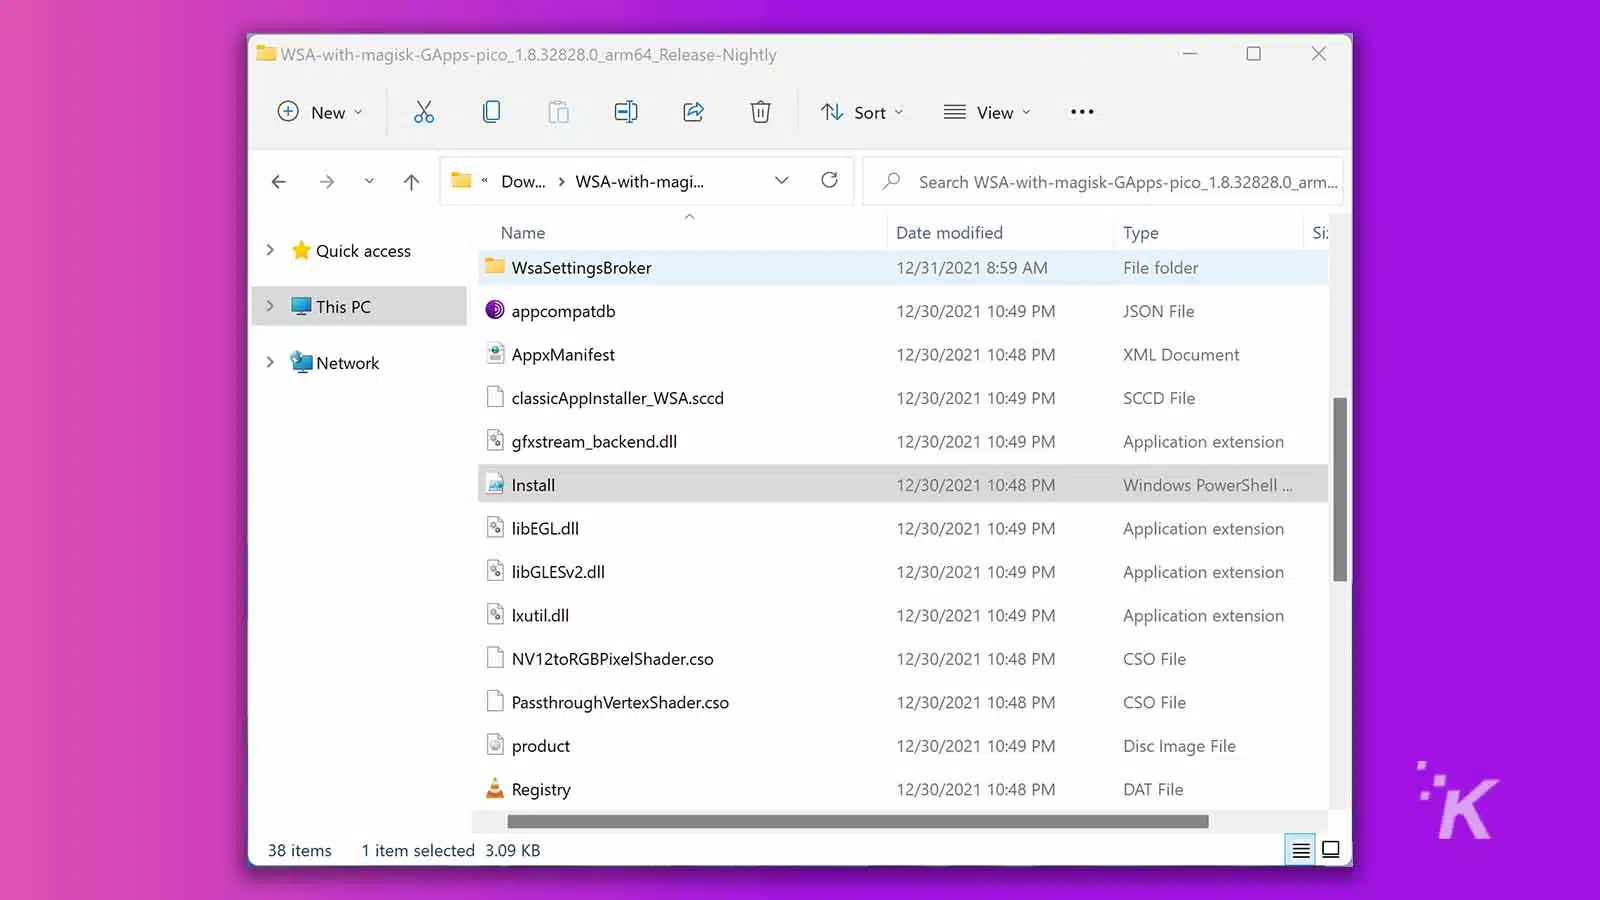Screen dimensions: 1600x900
Task: Open the See more options menu
Action: (x=1081, y=112)
